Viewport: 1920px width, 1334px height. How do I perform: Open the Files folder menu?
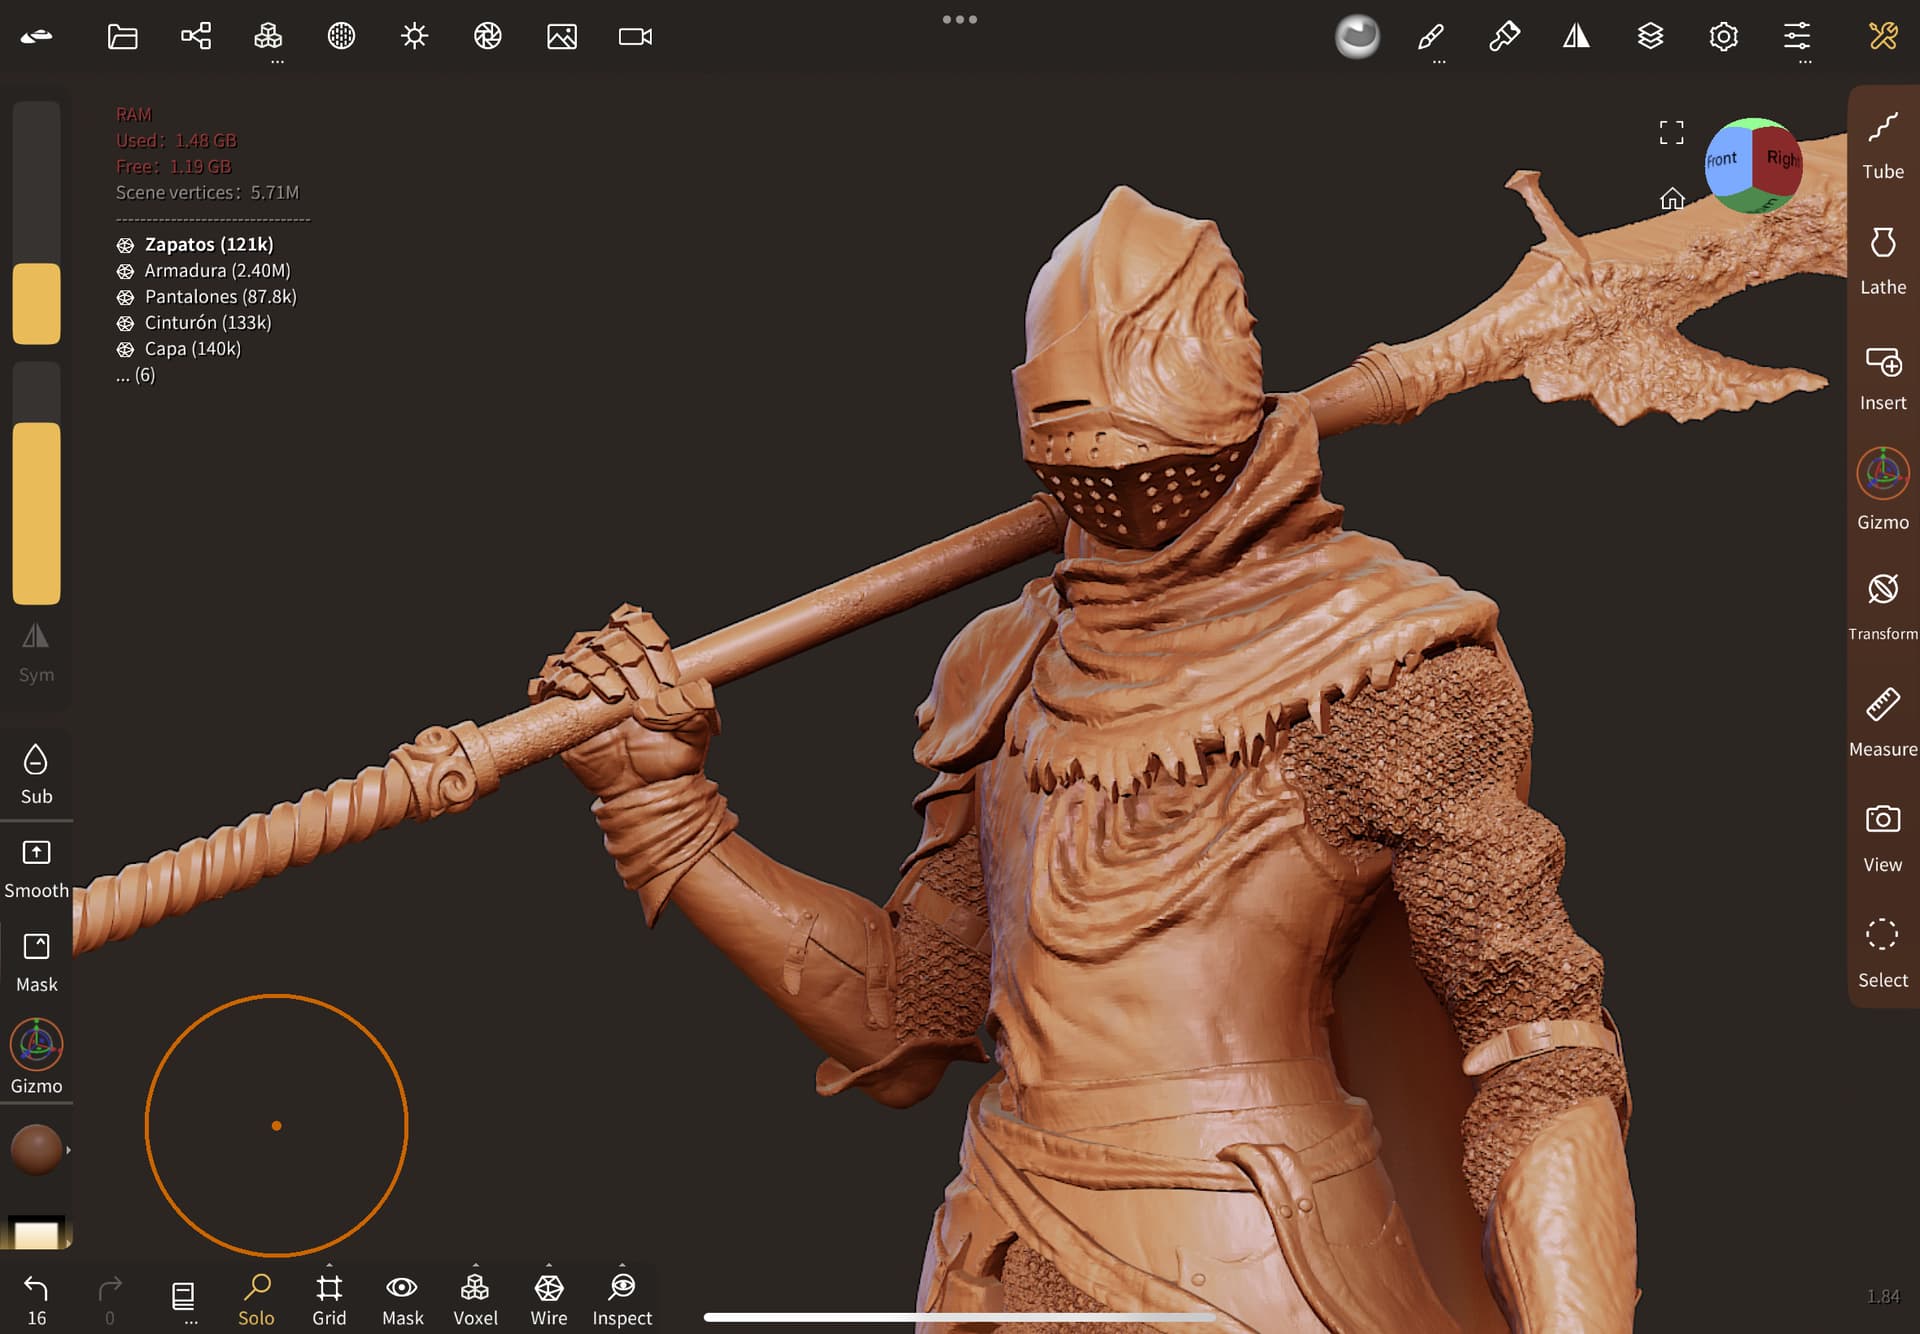click(122, 37)
